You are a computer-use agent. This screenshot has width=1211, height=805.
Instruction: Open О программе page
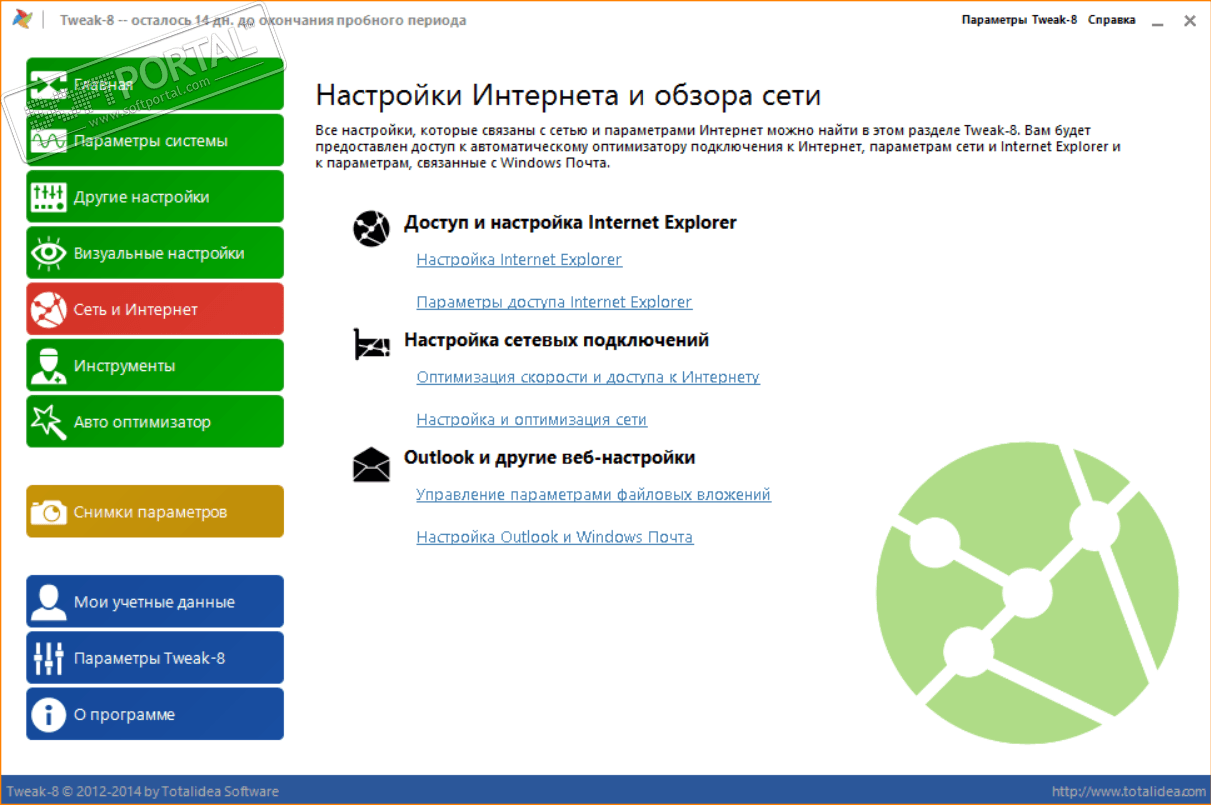(x=155, y=714)
